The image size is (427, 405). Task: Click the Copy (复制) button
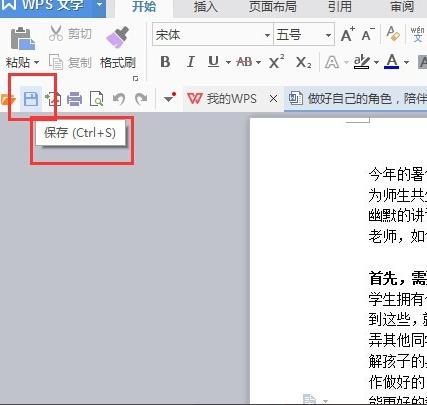pyautogui.click(x=70, y=62)
